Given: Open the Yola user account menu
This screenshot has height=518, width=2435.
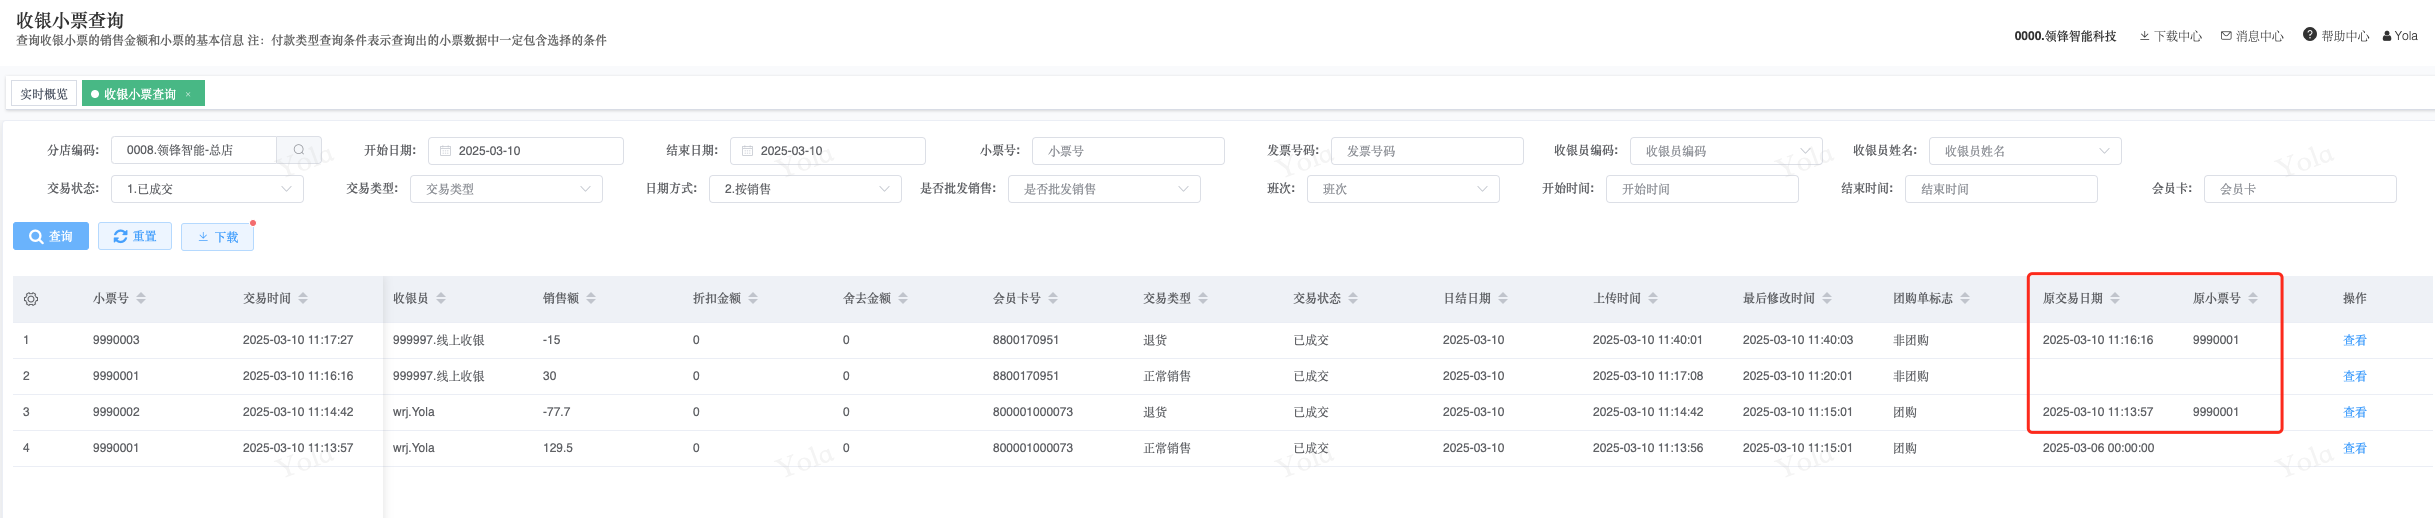Looking at the screenshot, I should click(2400, 36).
